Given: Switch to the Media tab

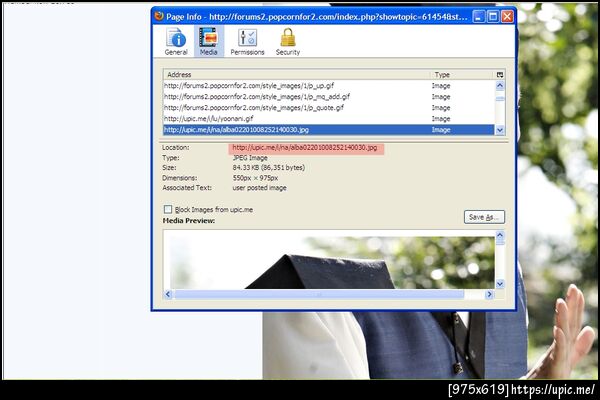Looking at the screenshot, I should click(x=209, y=42).
